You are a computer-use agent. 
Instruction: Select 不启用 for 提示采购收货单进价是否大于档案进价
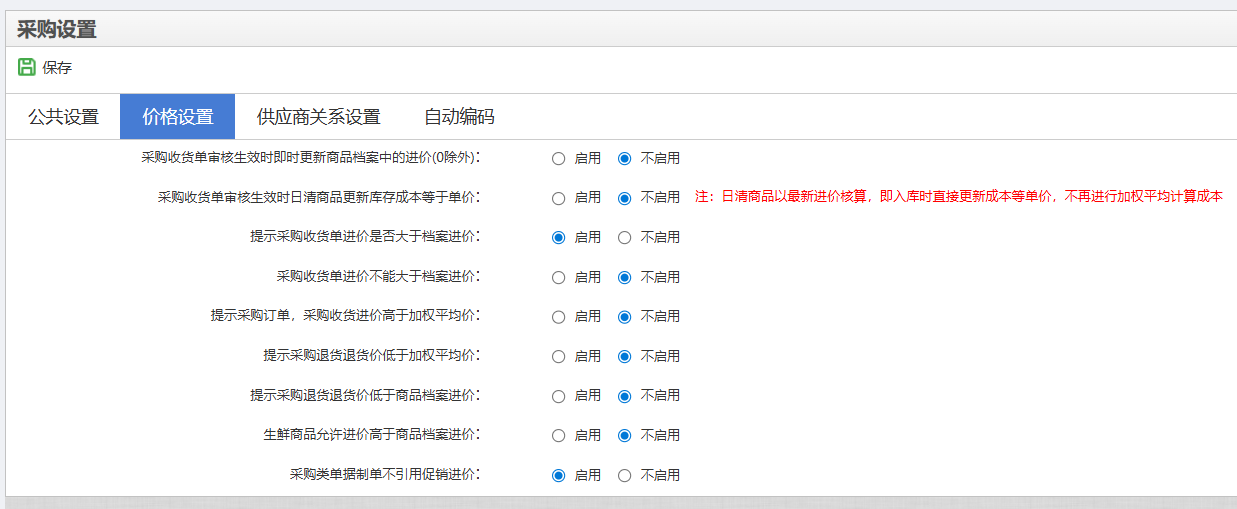coord(625,238)
